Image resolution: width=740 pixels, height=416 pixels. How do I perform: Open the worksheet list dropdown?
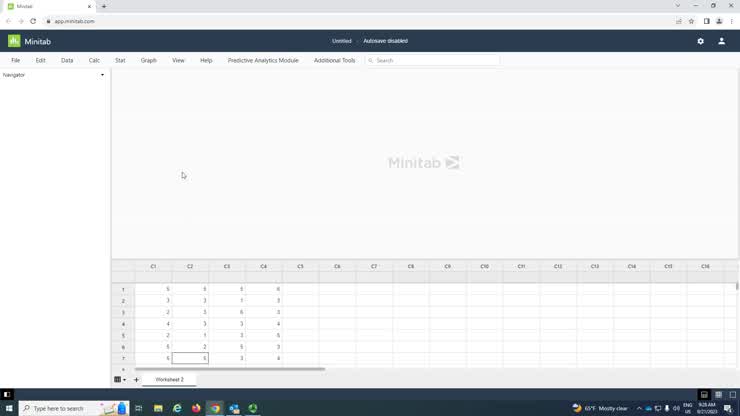(x=120, y=380)
